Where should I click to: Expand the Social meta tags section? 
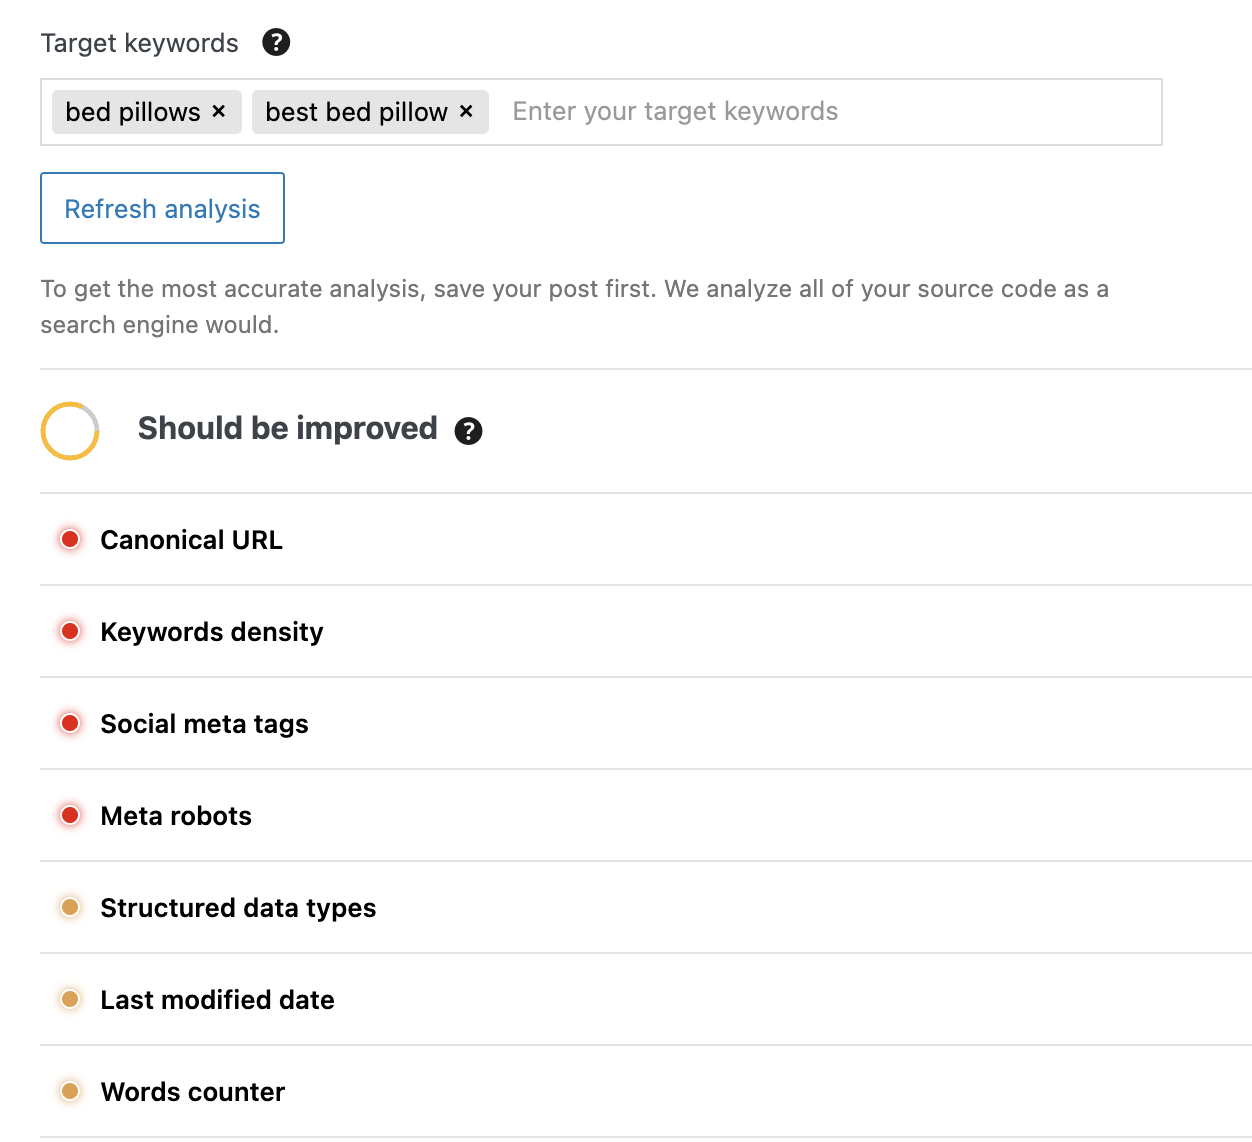646,724
